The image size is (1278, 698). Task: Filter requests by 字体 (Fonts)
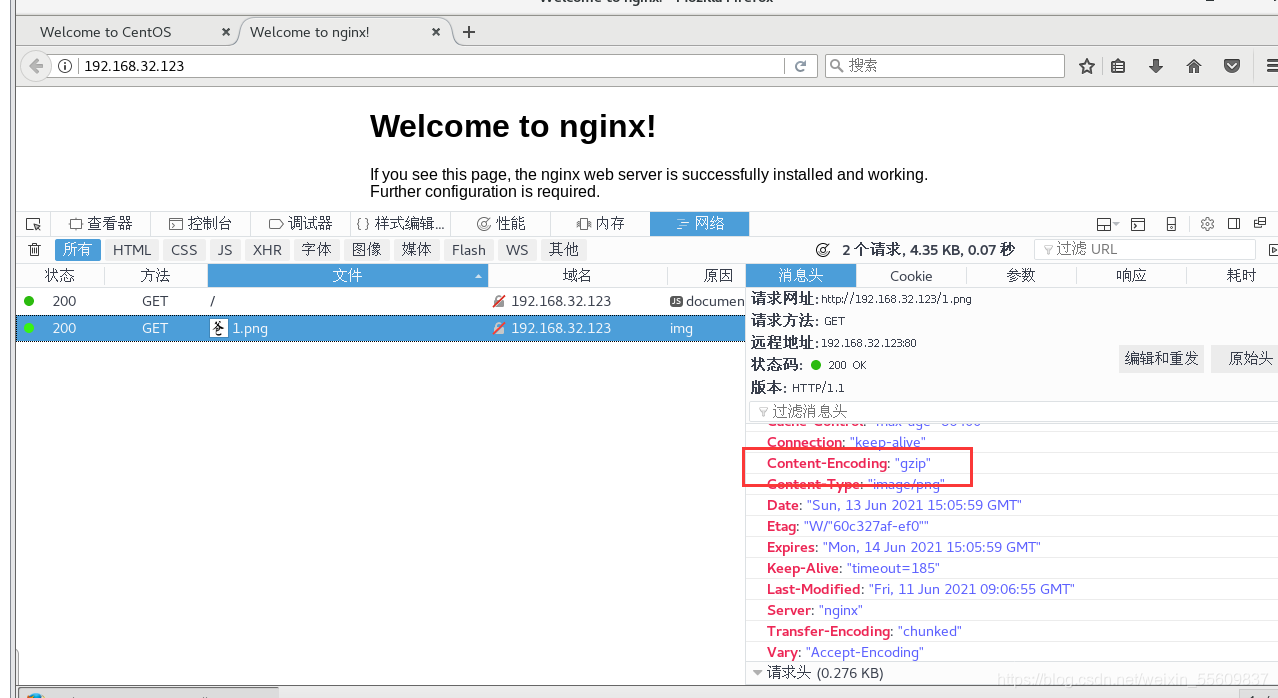(x=316, y=250)
